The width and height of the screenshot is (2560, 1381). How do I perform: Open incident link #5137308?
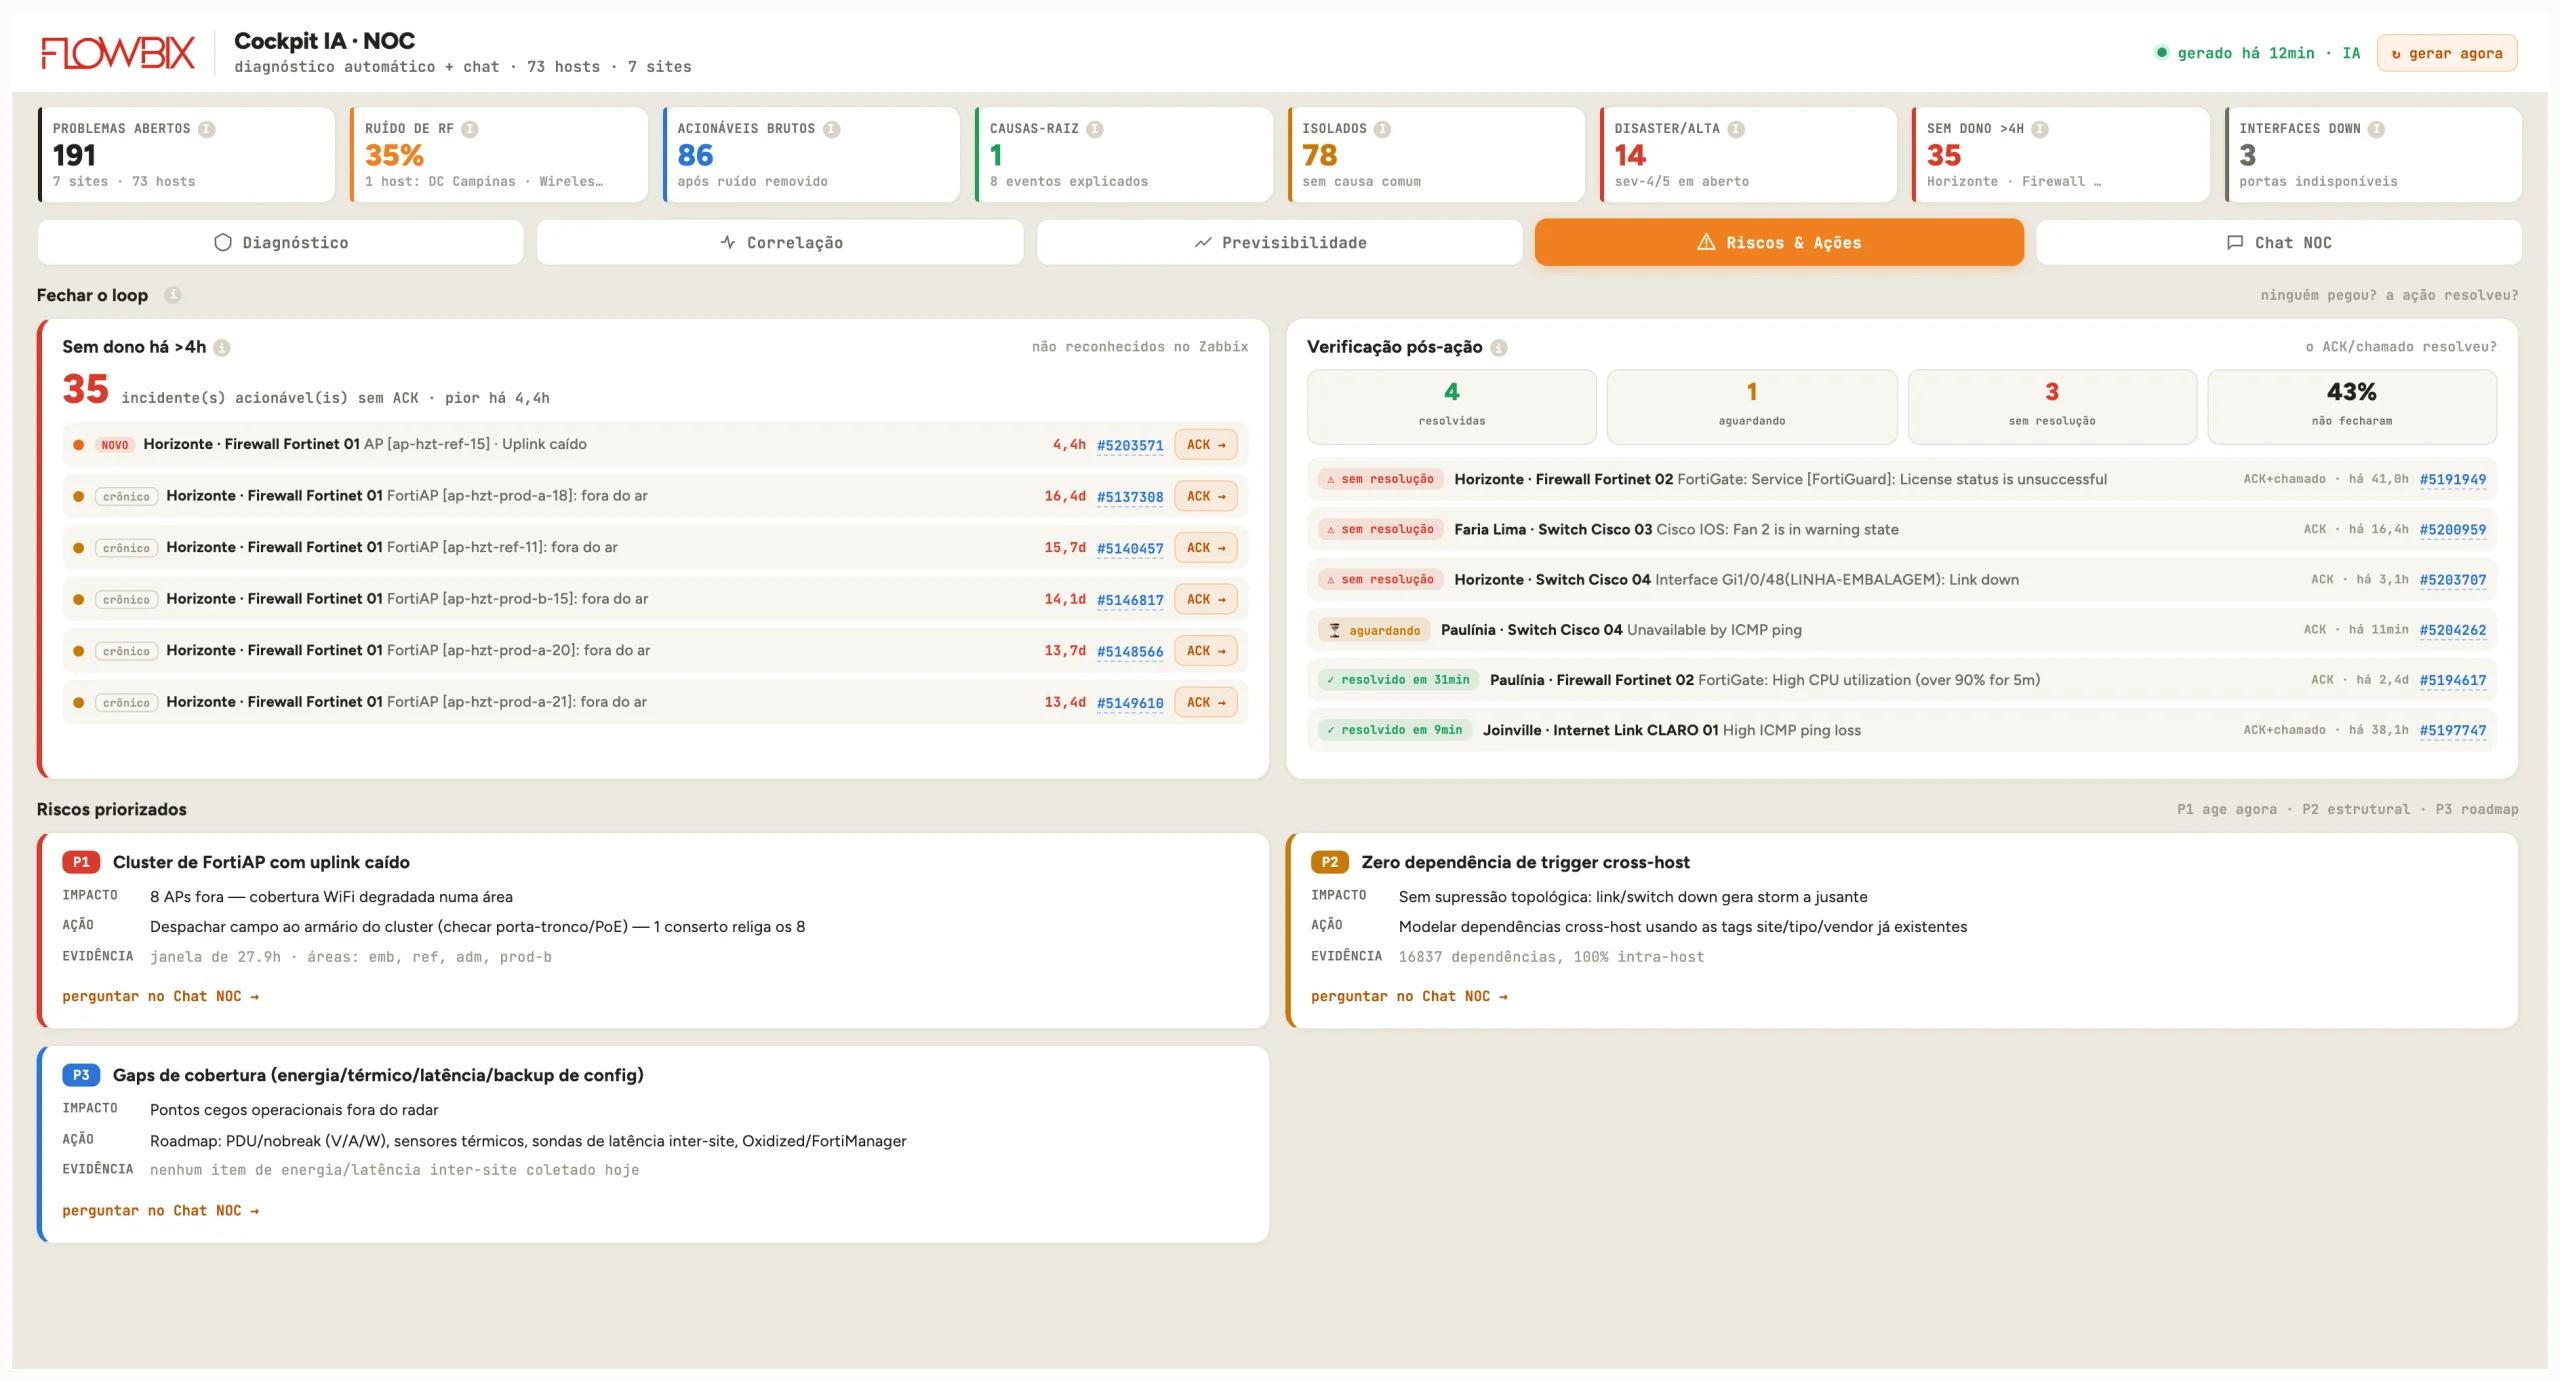[1130, 497]
